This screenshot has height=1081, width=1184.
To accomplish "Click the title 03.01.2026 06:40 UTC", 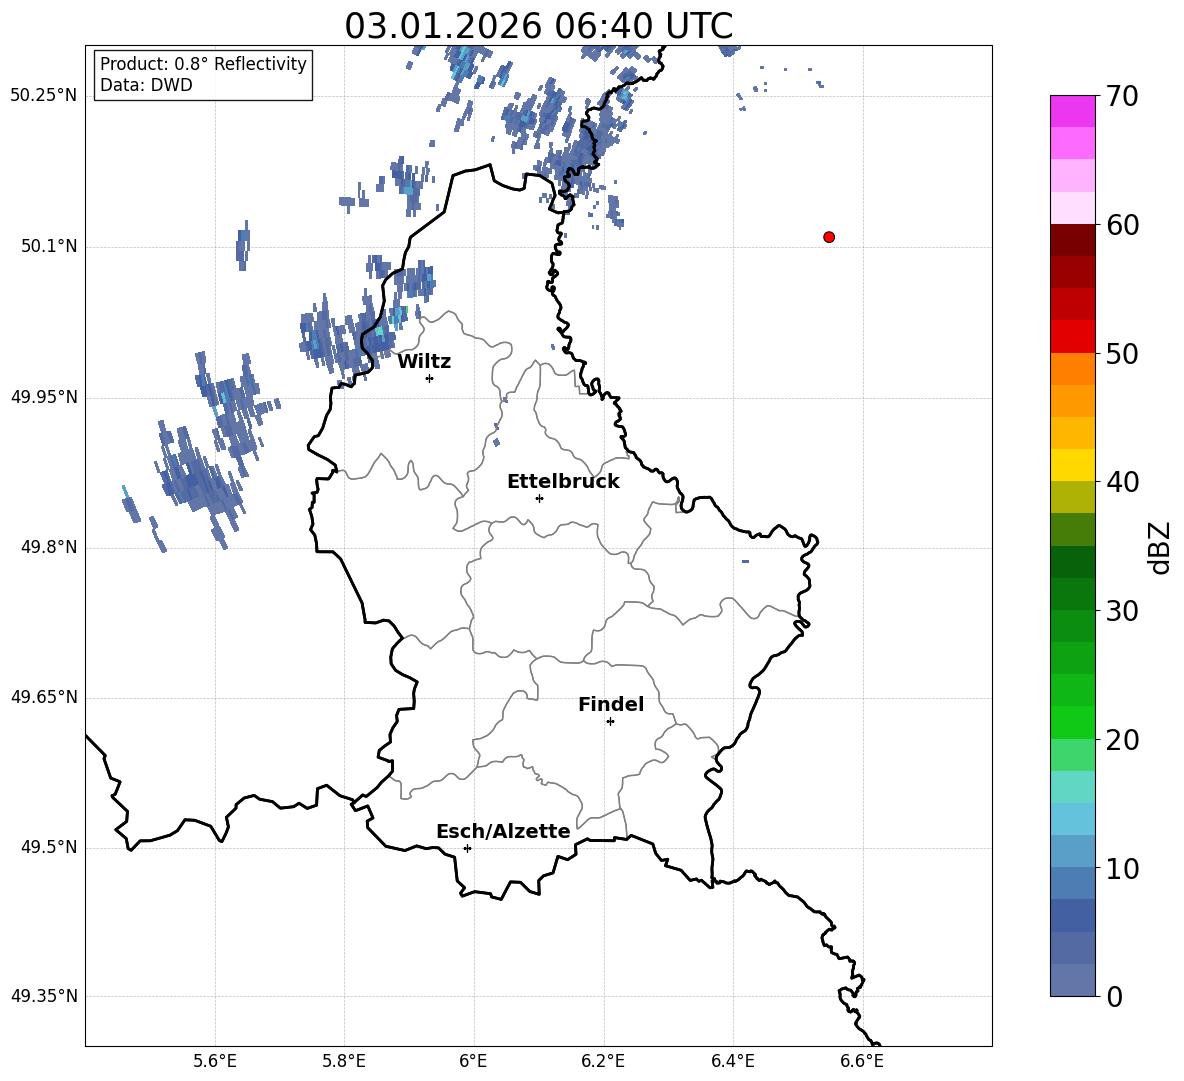I will point(539,26).
